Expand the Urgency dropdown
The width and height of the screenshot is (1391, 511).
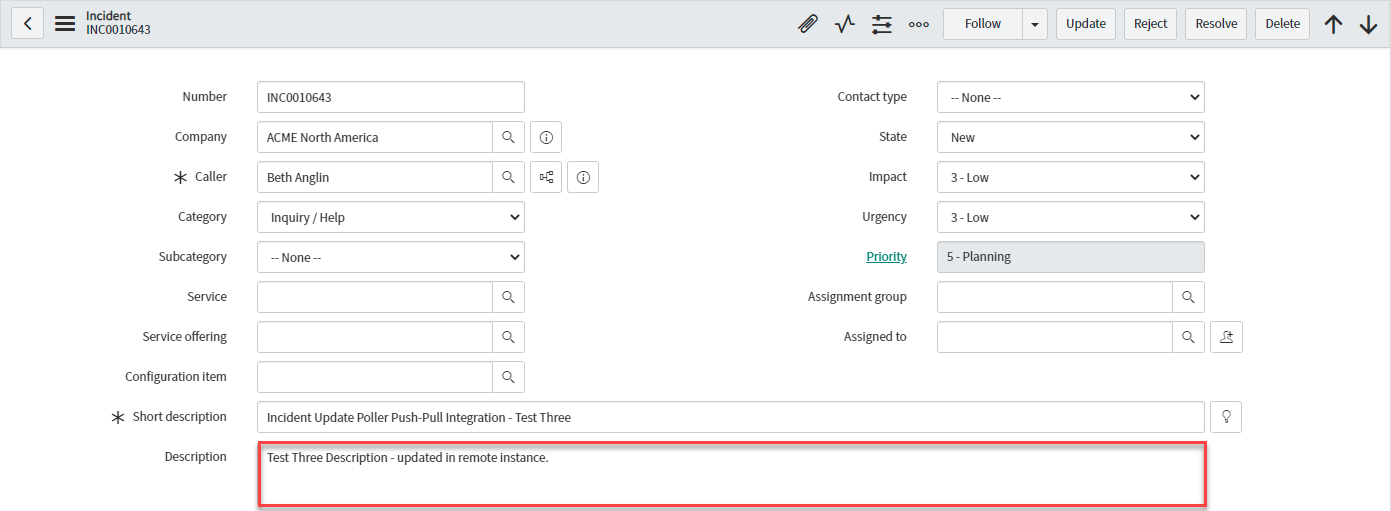(x=1070, y=217)
